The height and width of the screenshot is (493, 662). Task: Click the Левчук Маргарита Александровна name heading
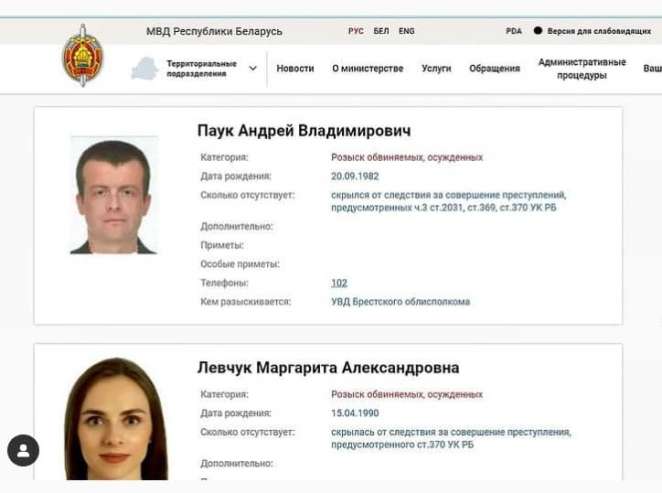click(328, 368)
